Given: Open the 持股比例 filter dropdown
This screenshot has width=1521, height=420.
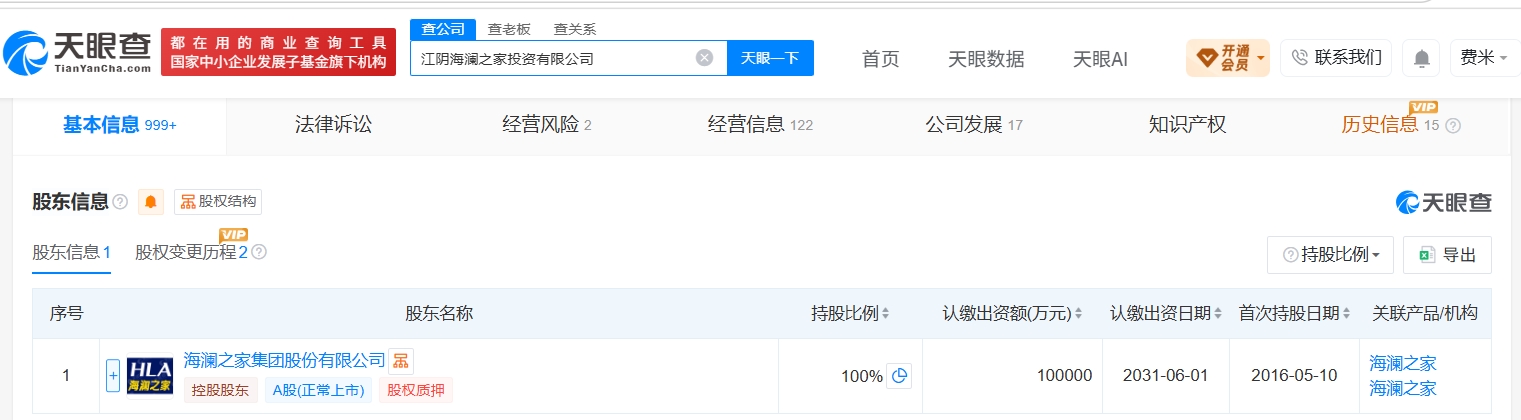Looking at the screenshot, I should click(1330, 255).
